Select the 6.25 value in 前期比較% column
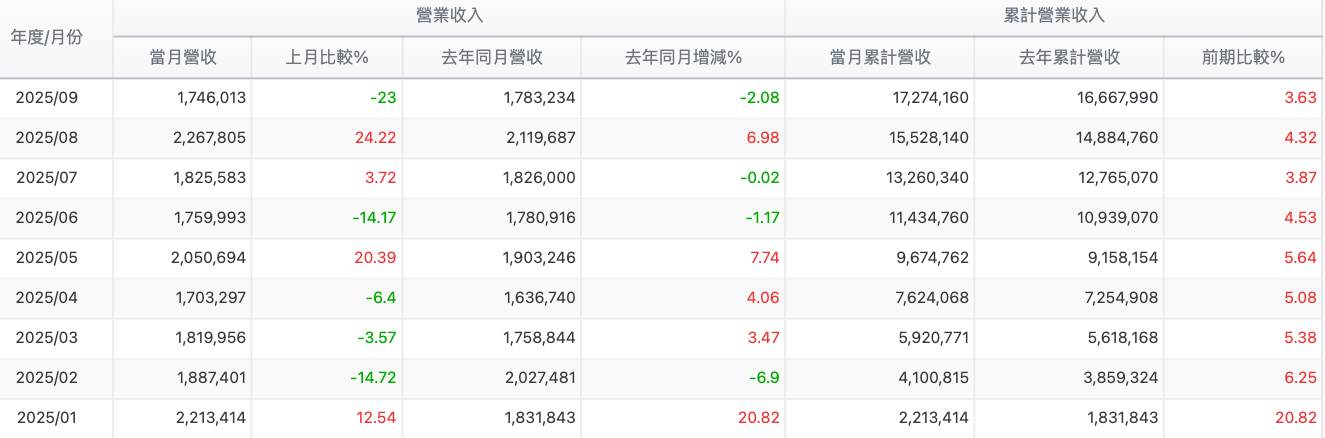This screenshot has width=1325, height=438. (x=1300, y=378)
